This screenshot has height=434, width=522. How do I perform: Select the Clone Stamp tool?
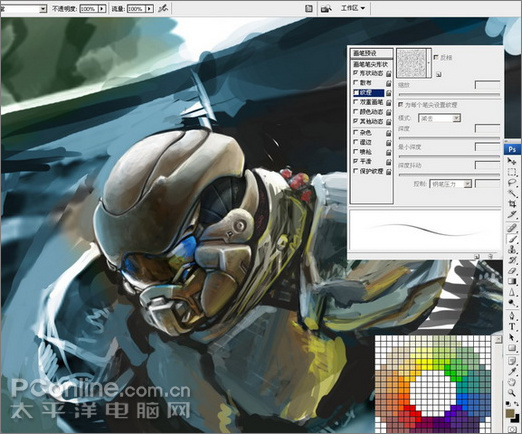511,249
